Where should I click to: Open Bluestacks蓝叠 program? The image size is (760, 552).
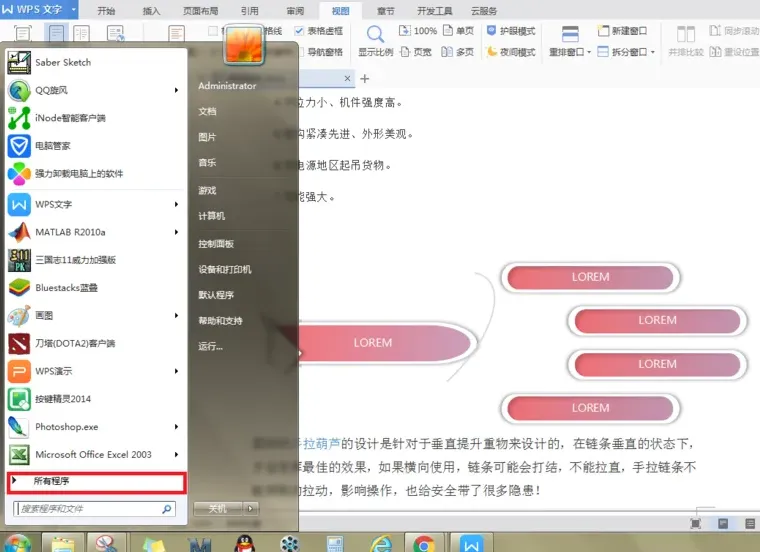(x=96, y=288)
